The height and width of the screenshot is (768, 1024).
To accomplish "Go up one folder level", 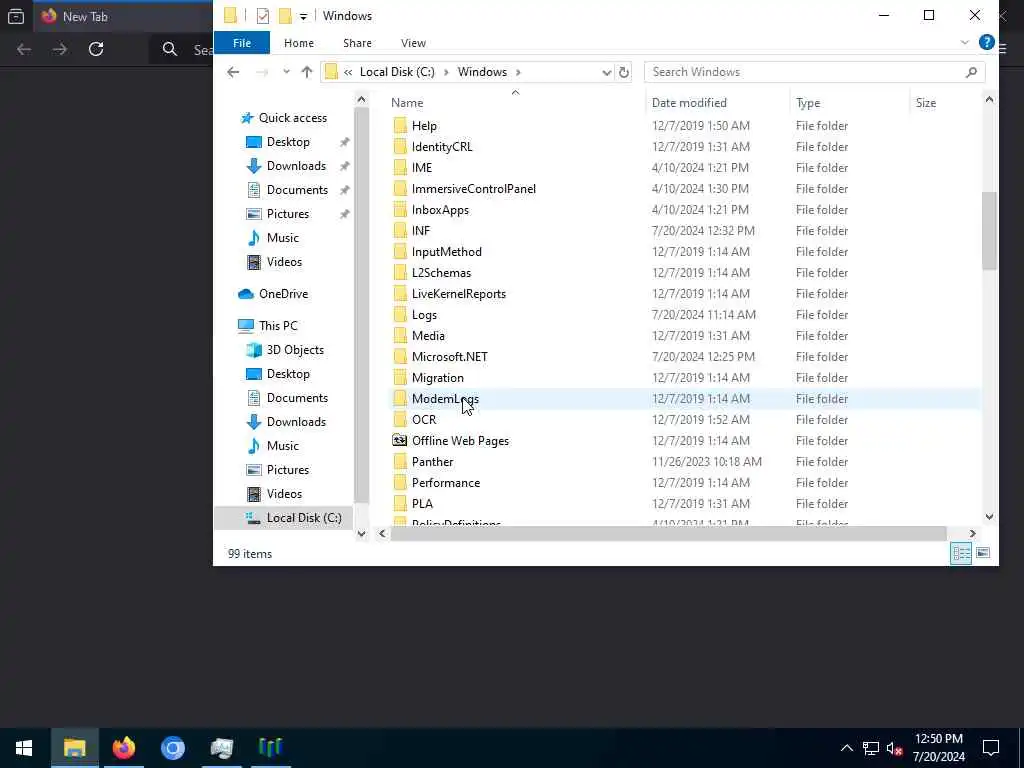I will [x=307, y=72].
